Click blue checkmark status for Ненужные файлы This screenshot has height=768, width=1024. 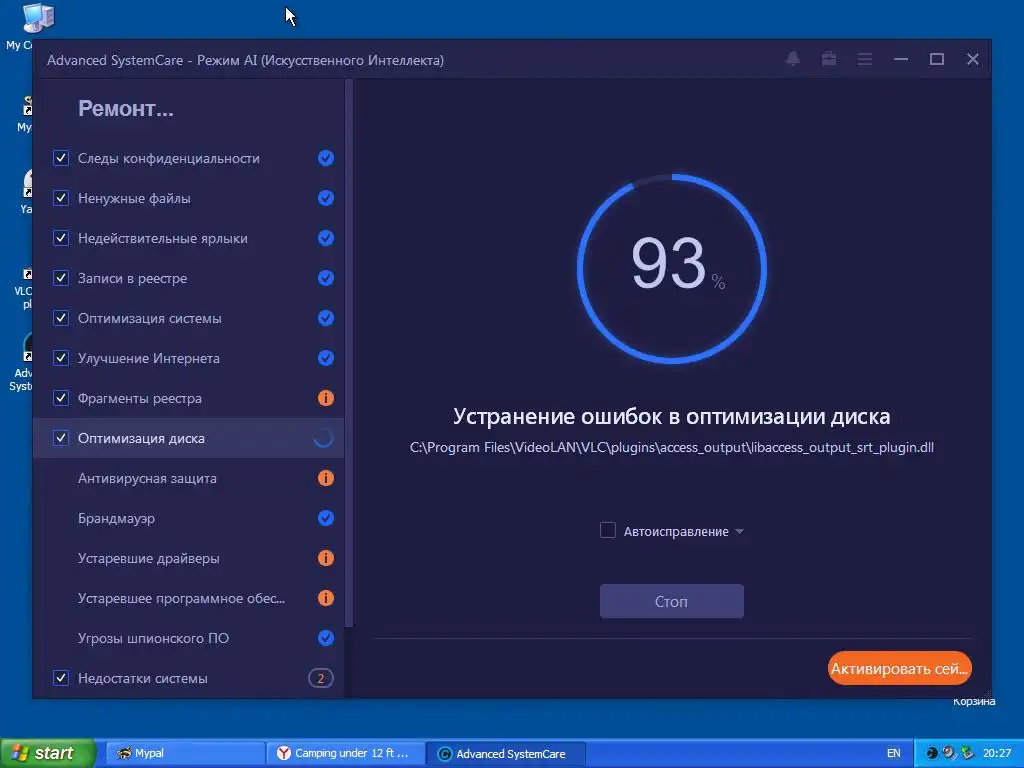(326, 198)
